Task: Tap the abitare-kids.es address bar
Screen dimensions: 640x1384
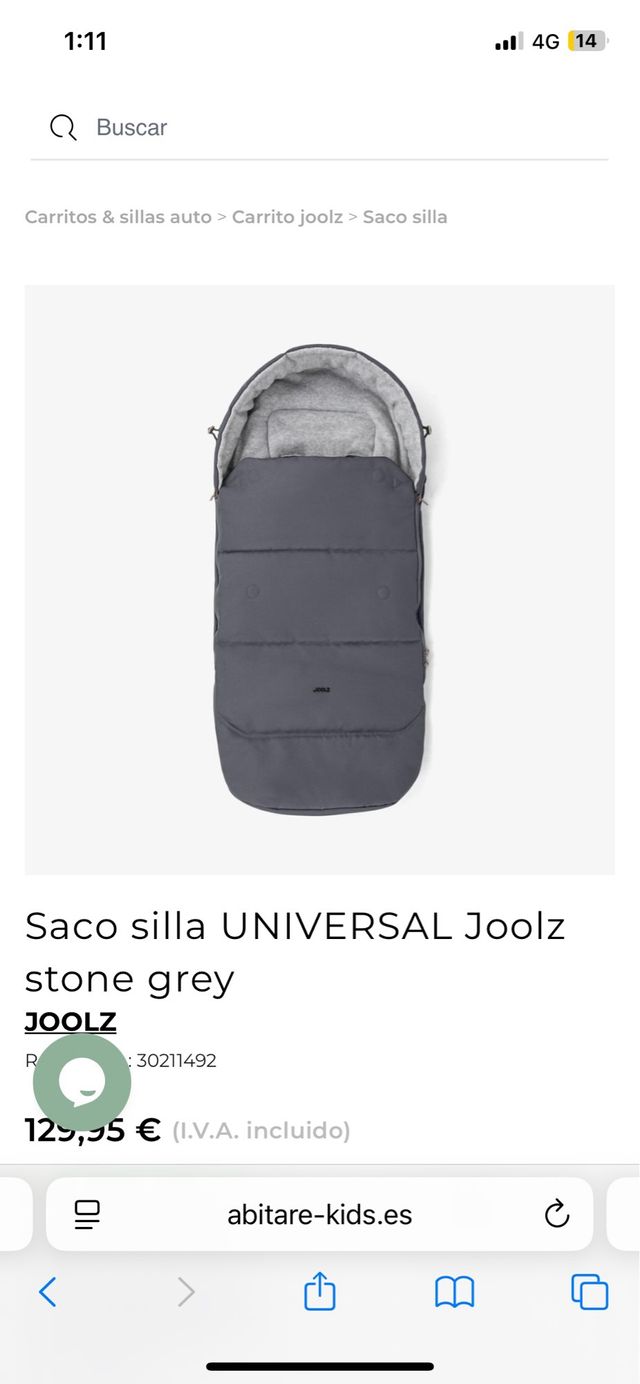Action: (x=319, y=1214)
